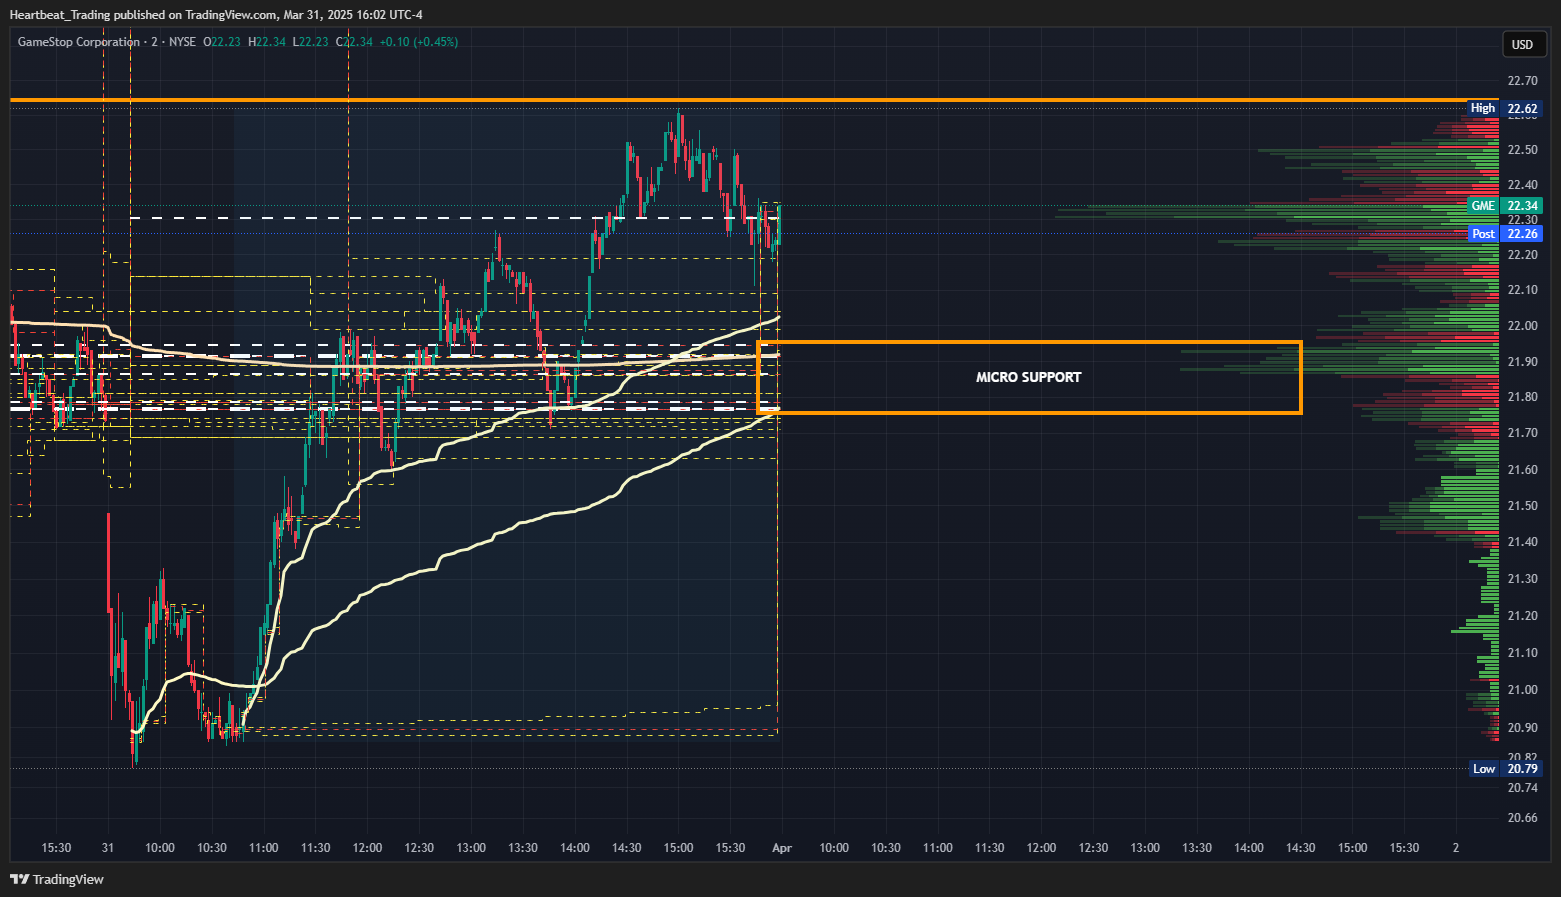This screenshot has width=1561, height=897.
Task: Click the Heartbeat_Trading published header text
Action: click(x=216, y=14)
